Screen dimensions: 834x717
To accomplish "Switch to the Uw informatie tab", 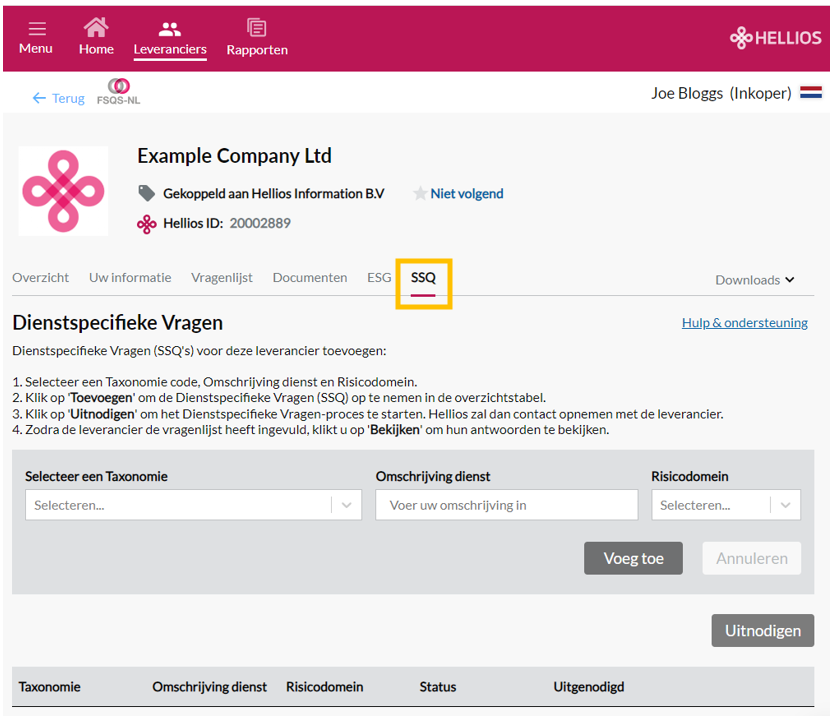I will pos(130,278).
